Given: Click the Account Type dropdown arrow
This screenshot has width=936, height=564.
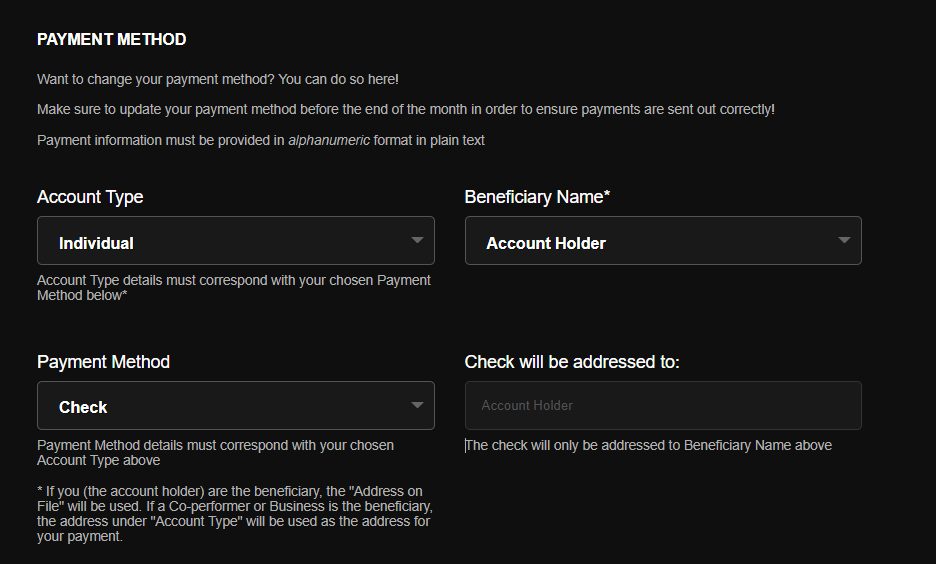Looking at the screenshot, I should pyautogui.click(x=417, y=240).
